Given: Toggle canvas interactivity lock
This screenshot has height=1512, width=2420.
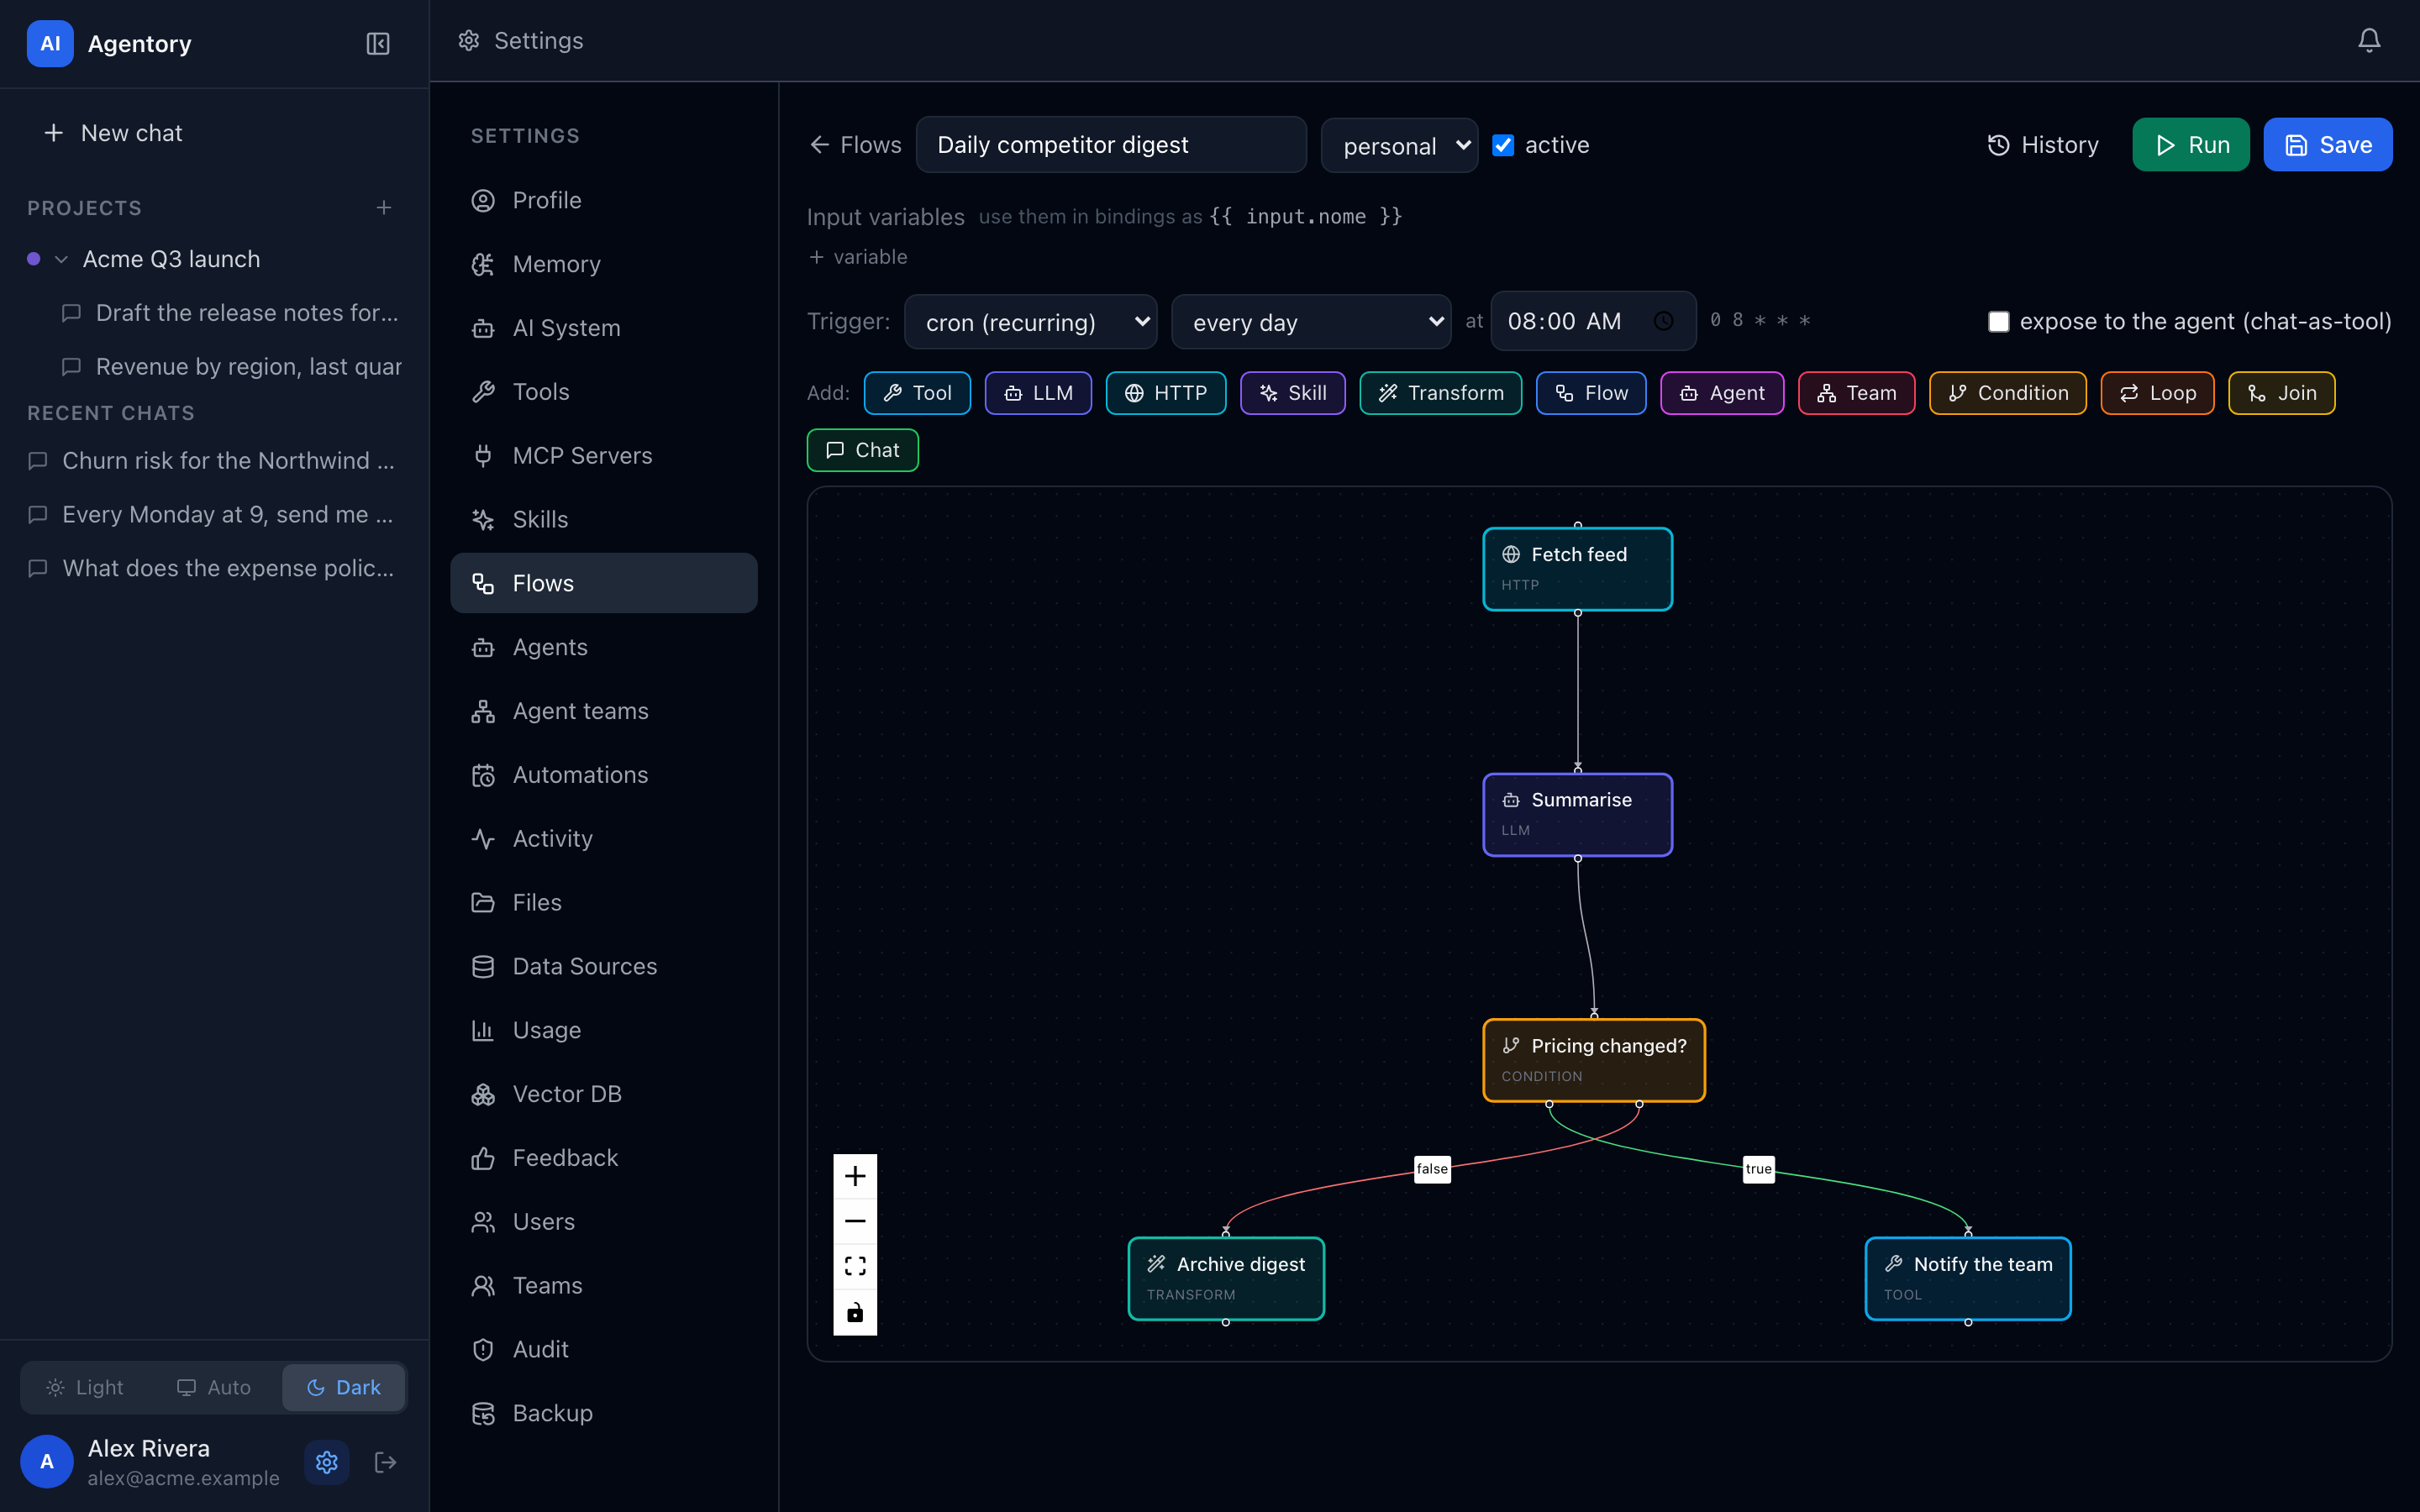Looking at the screenshot, I should point(855,1312).
